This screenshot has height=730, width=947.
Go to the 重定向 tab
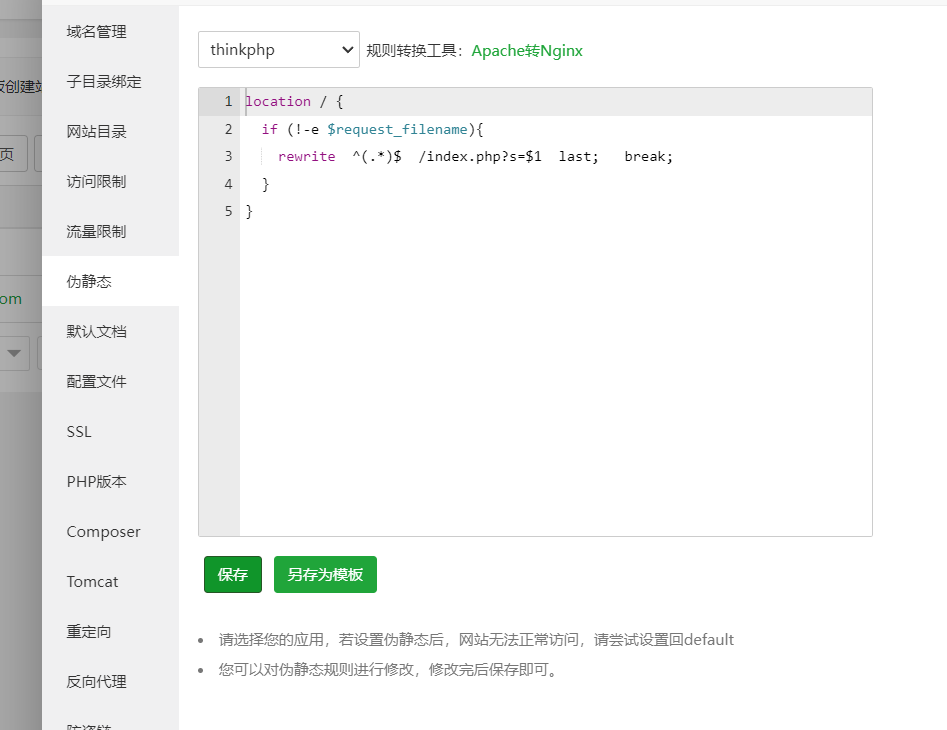(89, 632)
